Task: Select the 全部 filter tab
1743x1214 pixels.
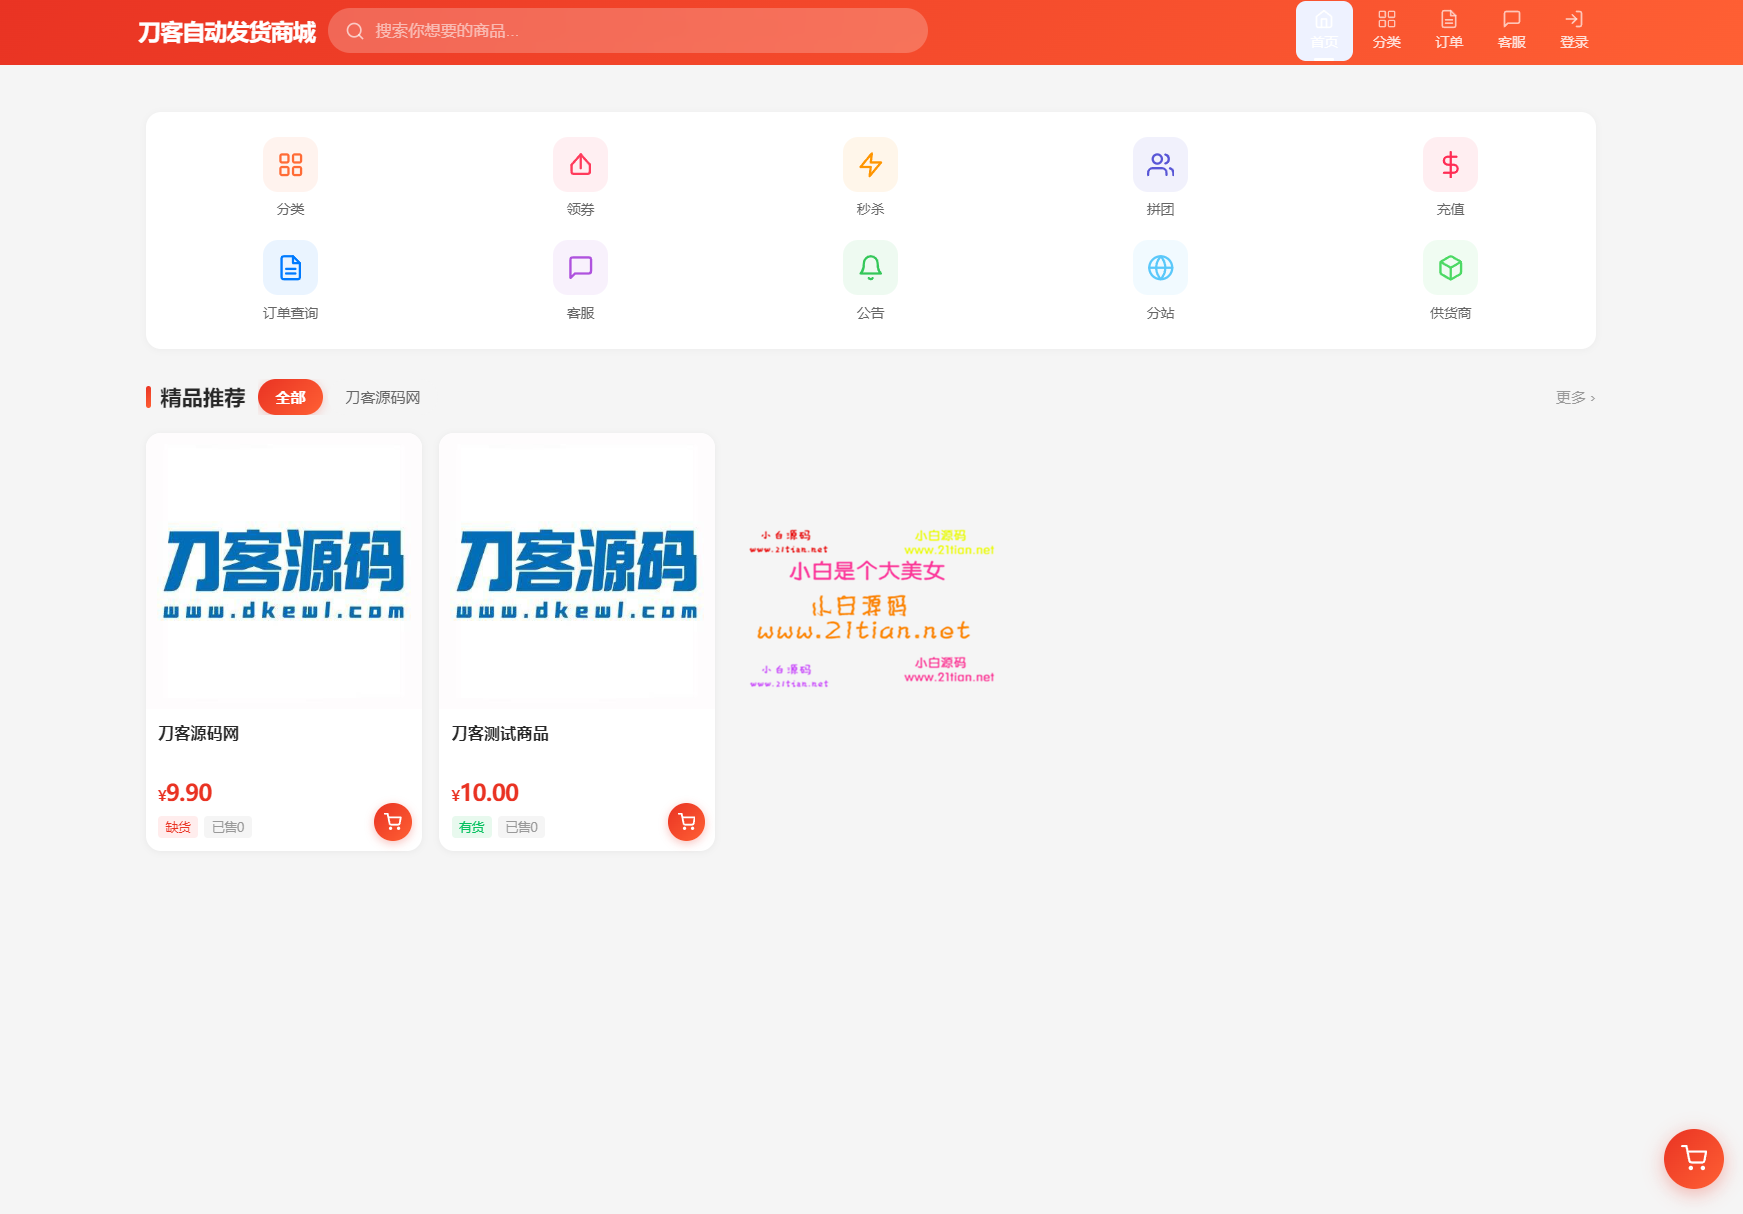Action: (290, 397)
